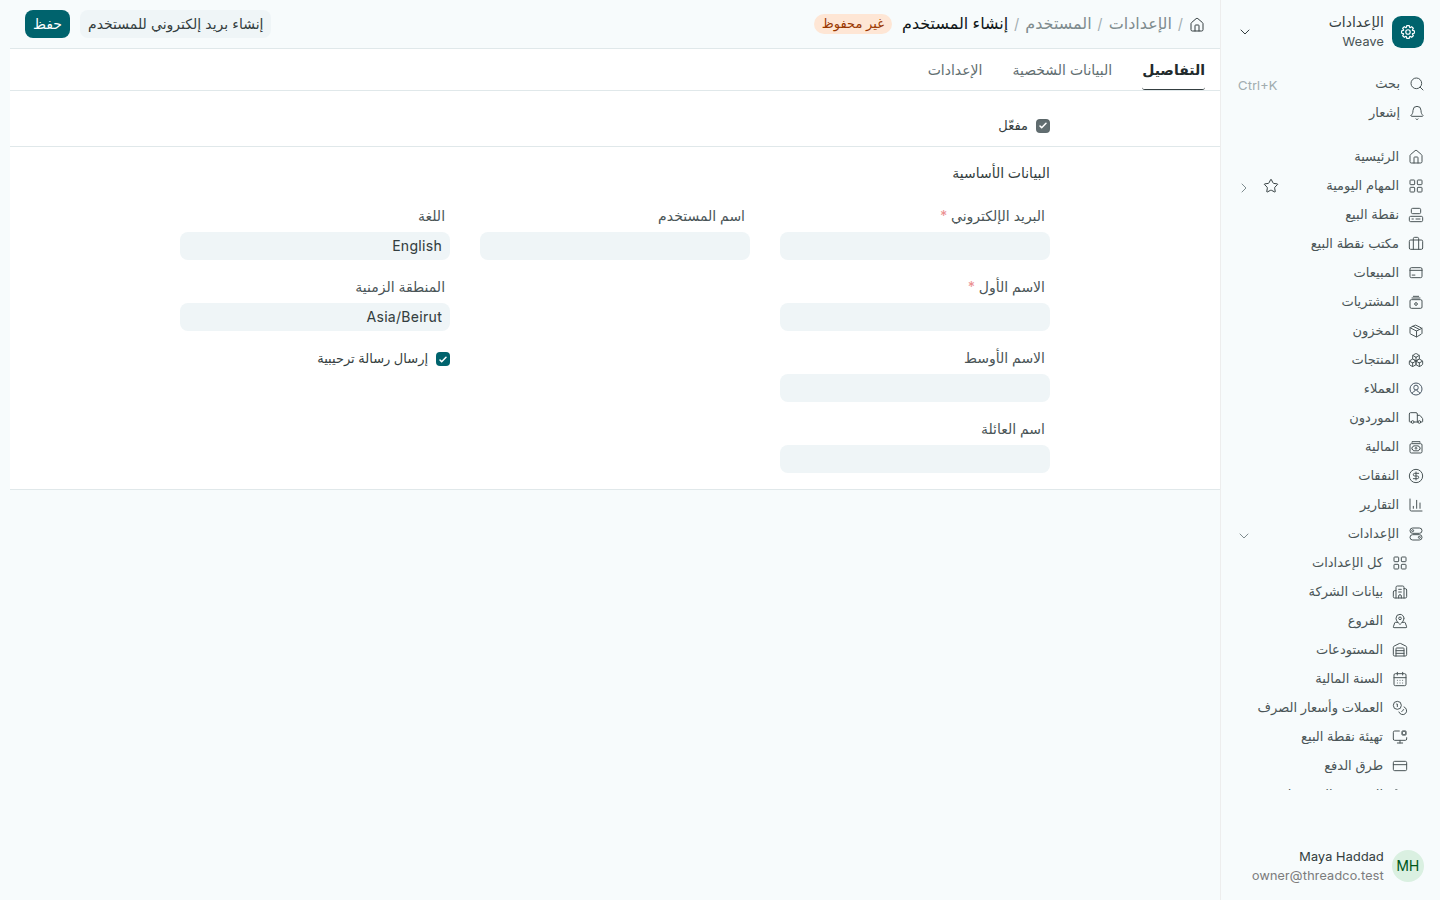The image size is (1440, 900).
Task: Open Maya Haddad user profile avatar
Action: [x=1408, y=866]
